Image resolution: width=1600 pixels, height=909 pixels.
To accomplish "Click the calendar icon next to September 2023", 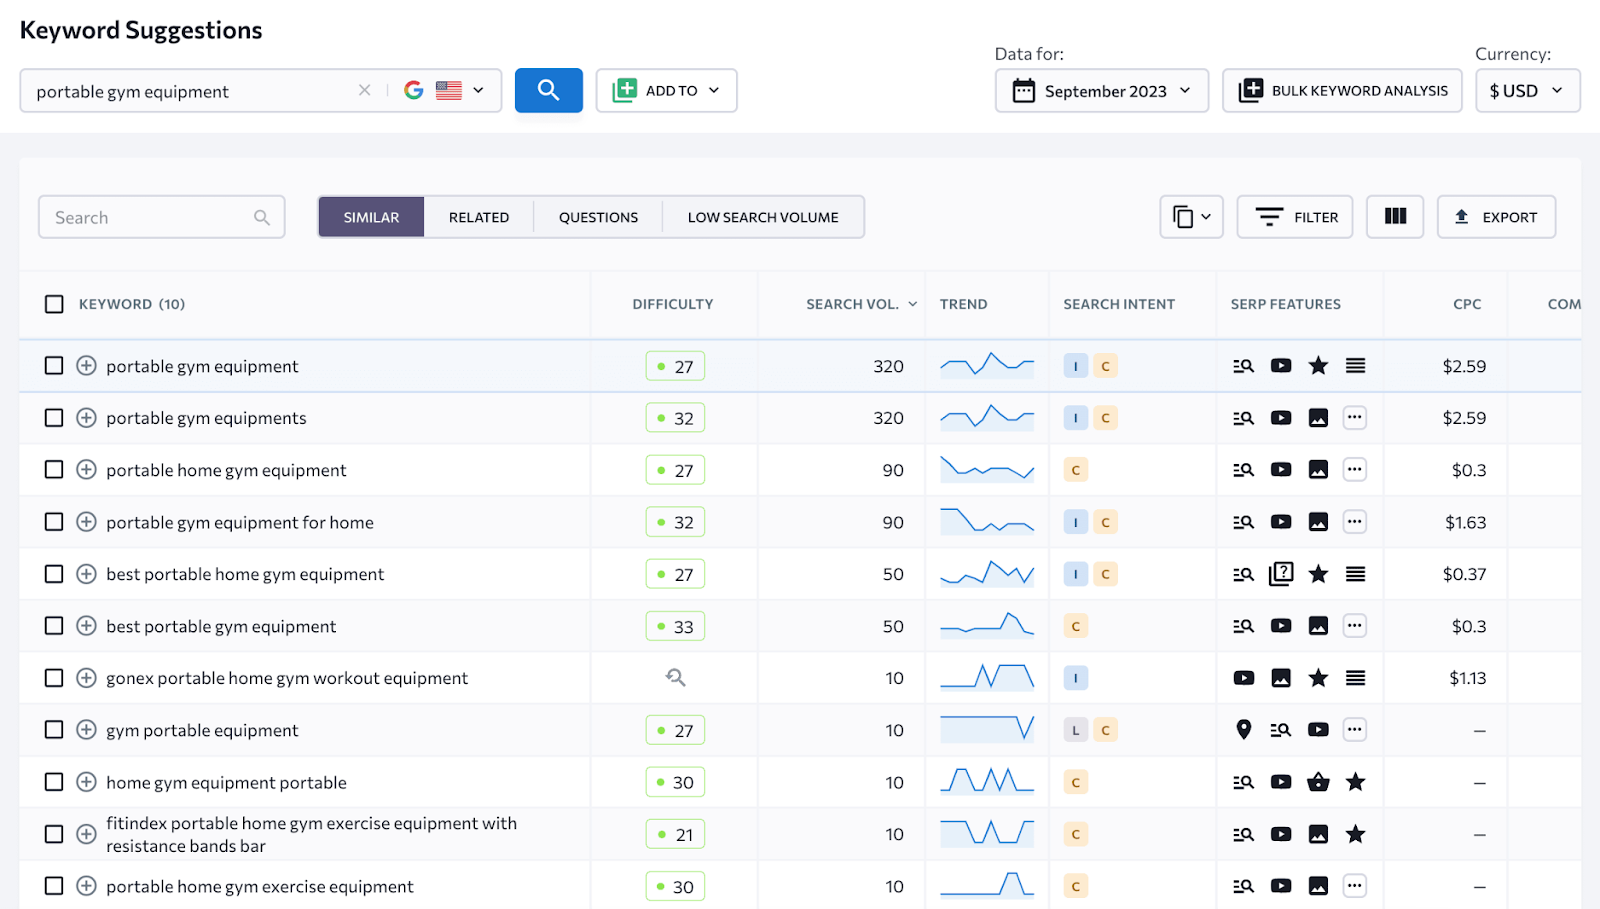I will pos(1023,90).
